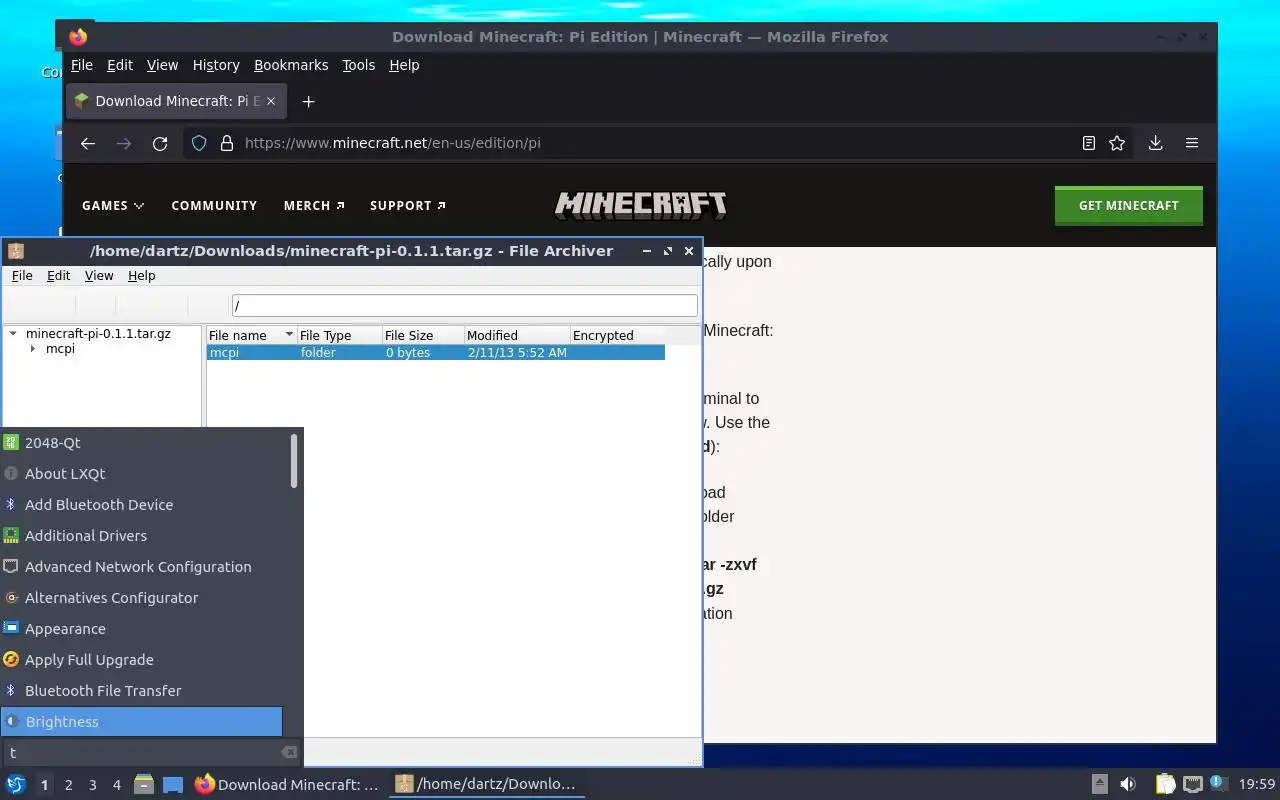
Task: Click Firefox forward arrow button
Action: 124,143
